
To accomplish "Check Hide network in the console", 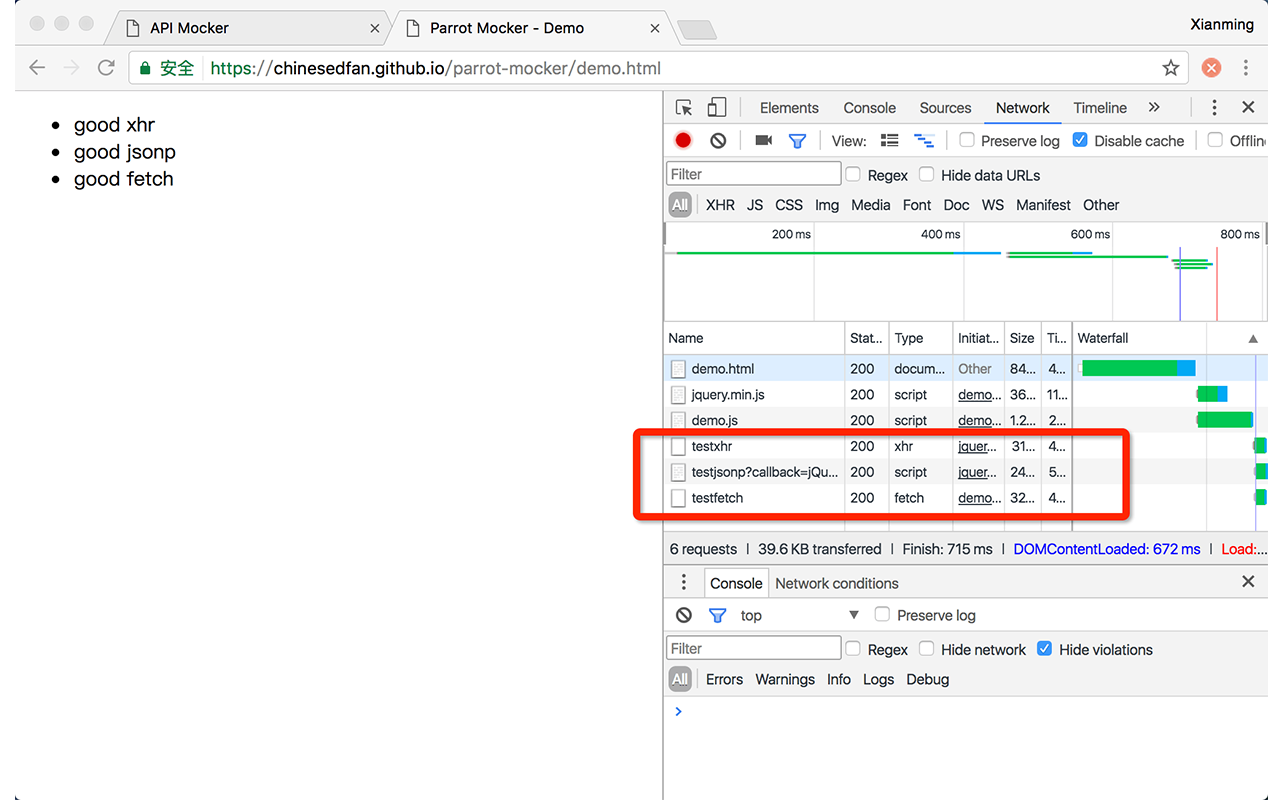I will click(927, 648).
